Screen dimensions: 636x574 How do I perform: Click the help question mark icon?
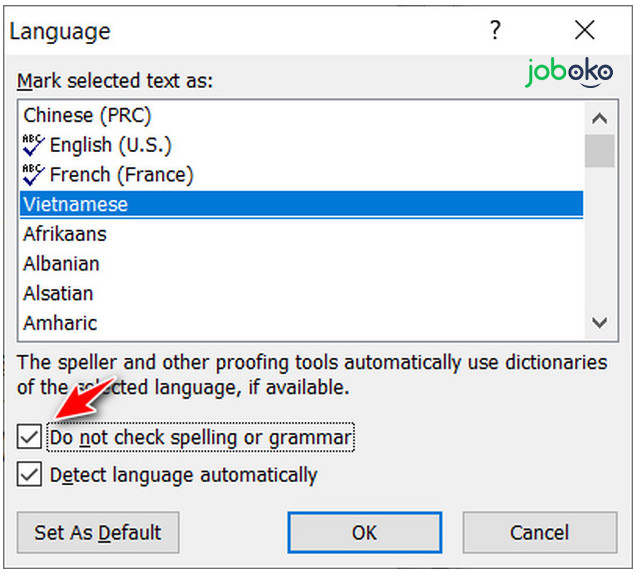[495, 31]
